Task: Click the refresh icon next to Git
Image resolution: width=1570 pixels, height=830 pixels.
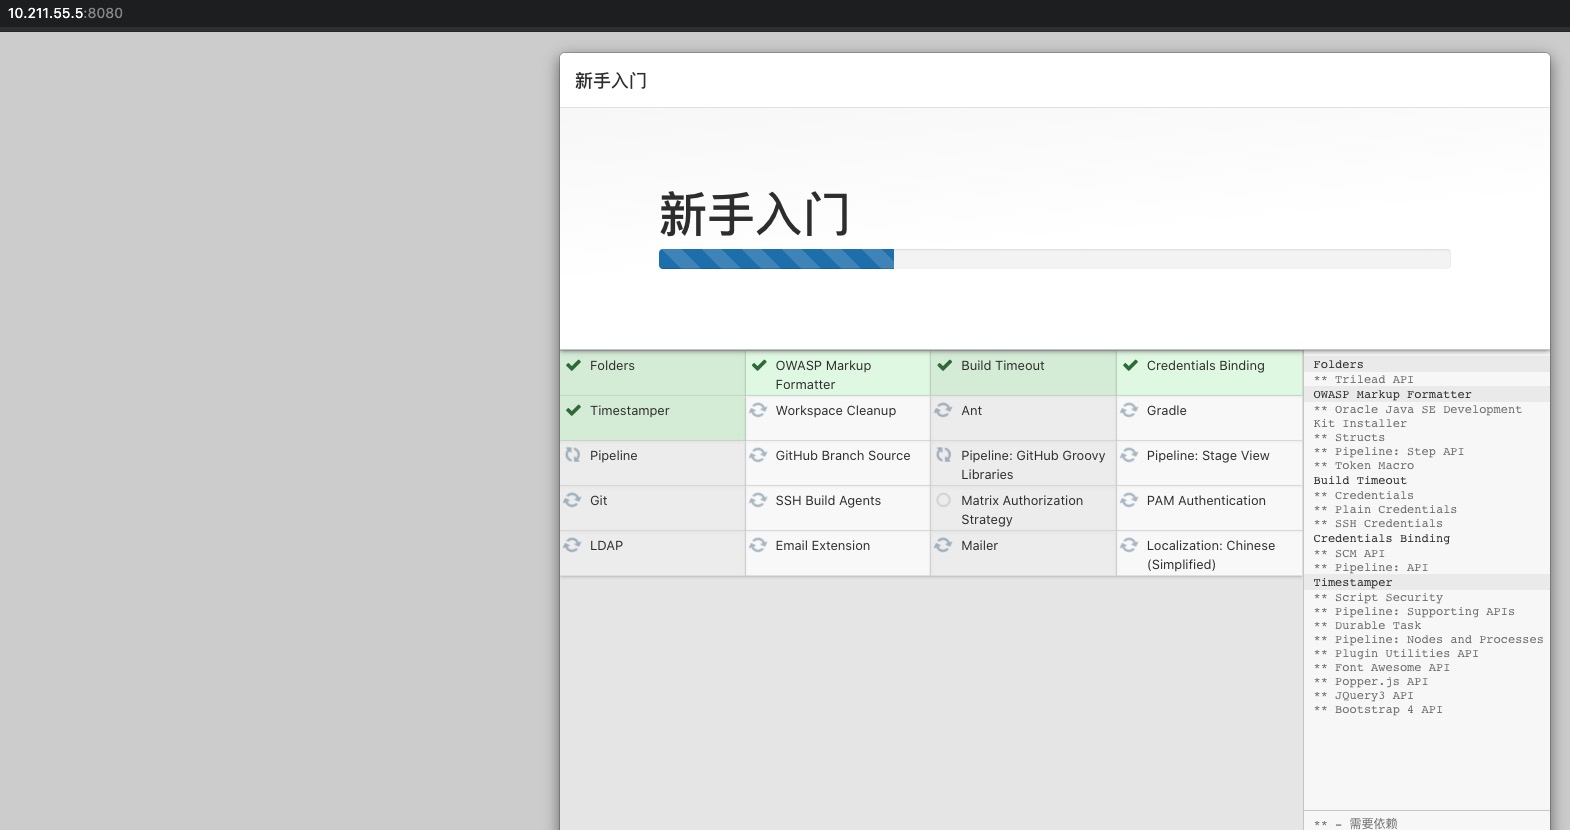Action: (572, 501)
